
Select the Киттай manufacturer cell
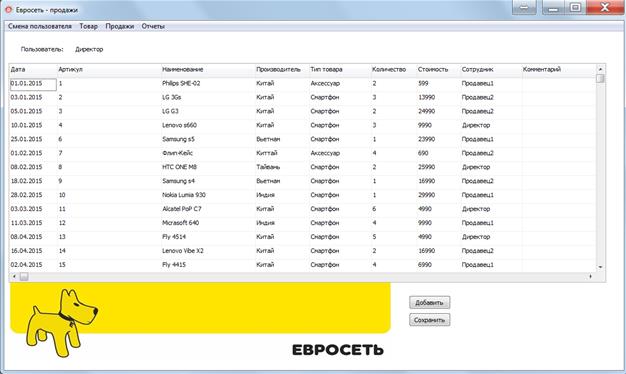282,153
